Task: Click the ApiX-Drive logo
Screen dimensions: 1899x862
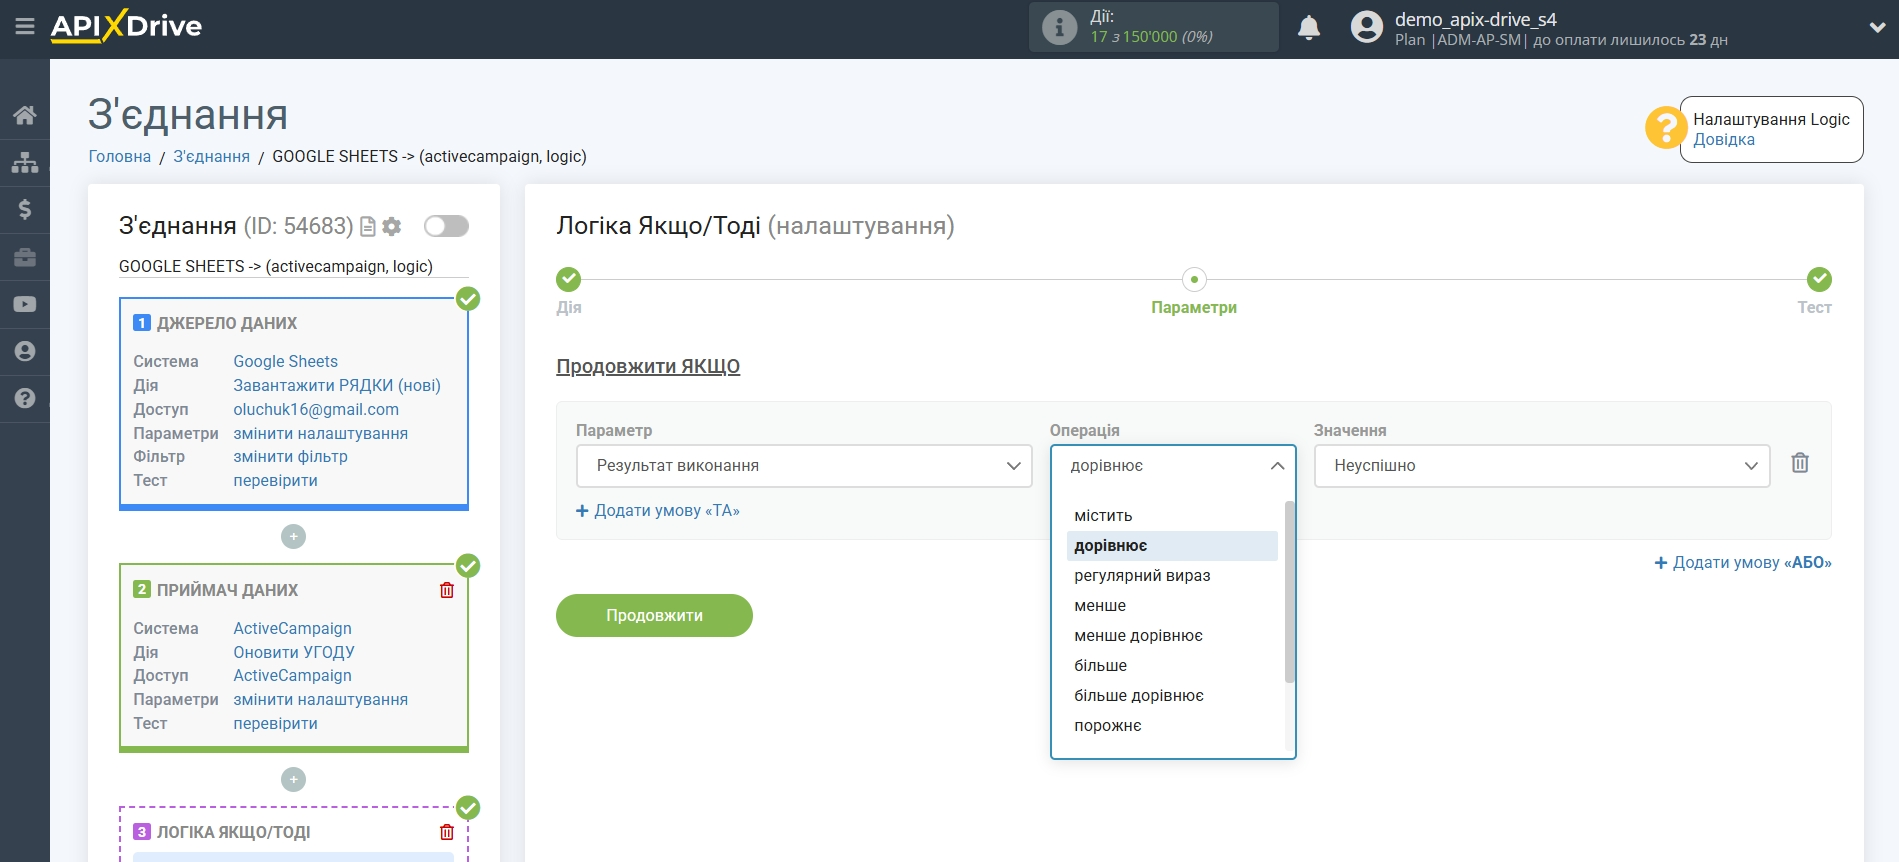Action: click(126, 26)
